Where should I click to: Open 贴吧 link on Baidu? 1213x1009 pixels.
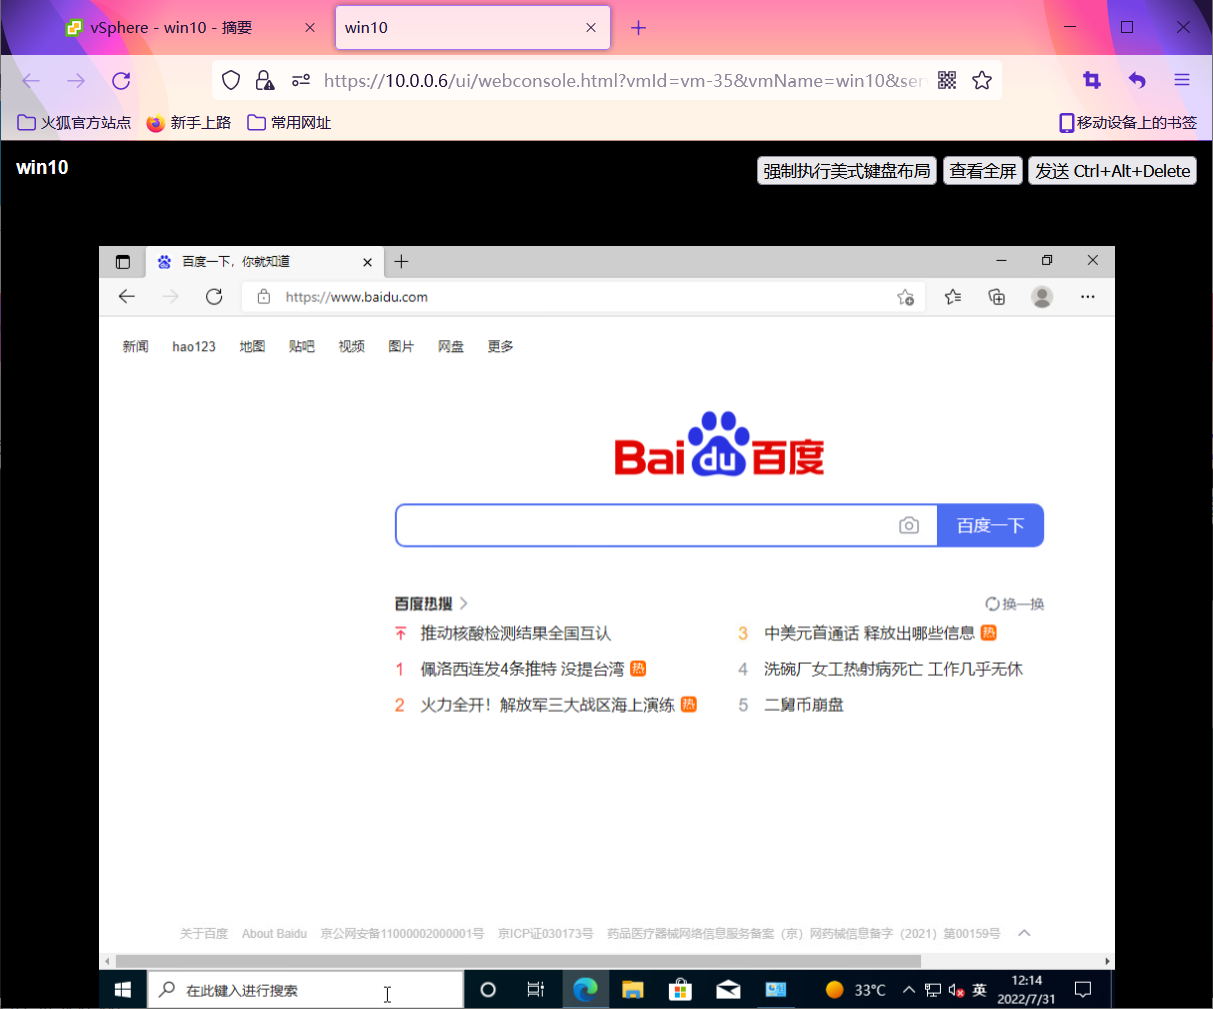pos(302,347)
